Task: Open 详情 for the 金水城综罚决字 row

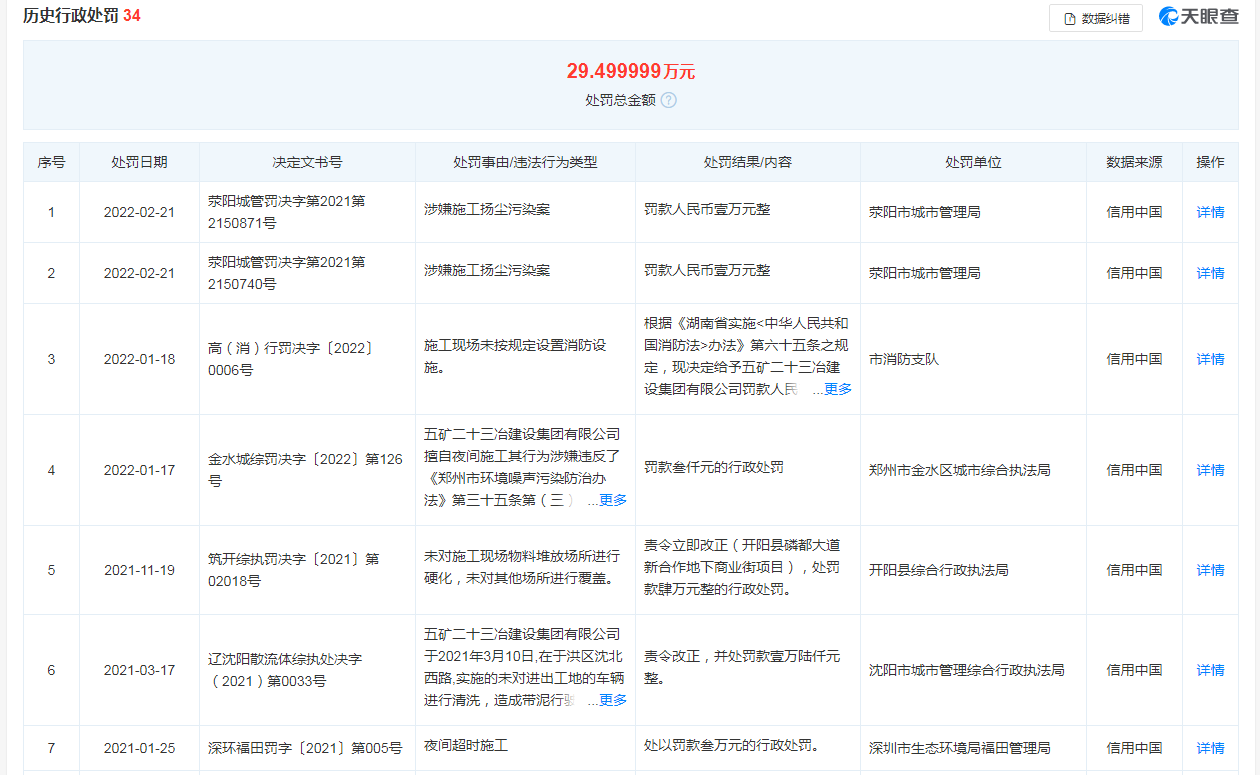Action: pyautogui.click(x=1210, y=470)
